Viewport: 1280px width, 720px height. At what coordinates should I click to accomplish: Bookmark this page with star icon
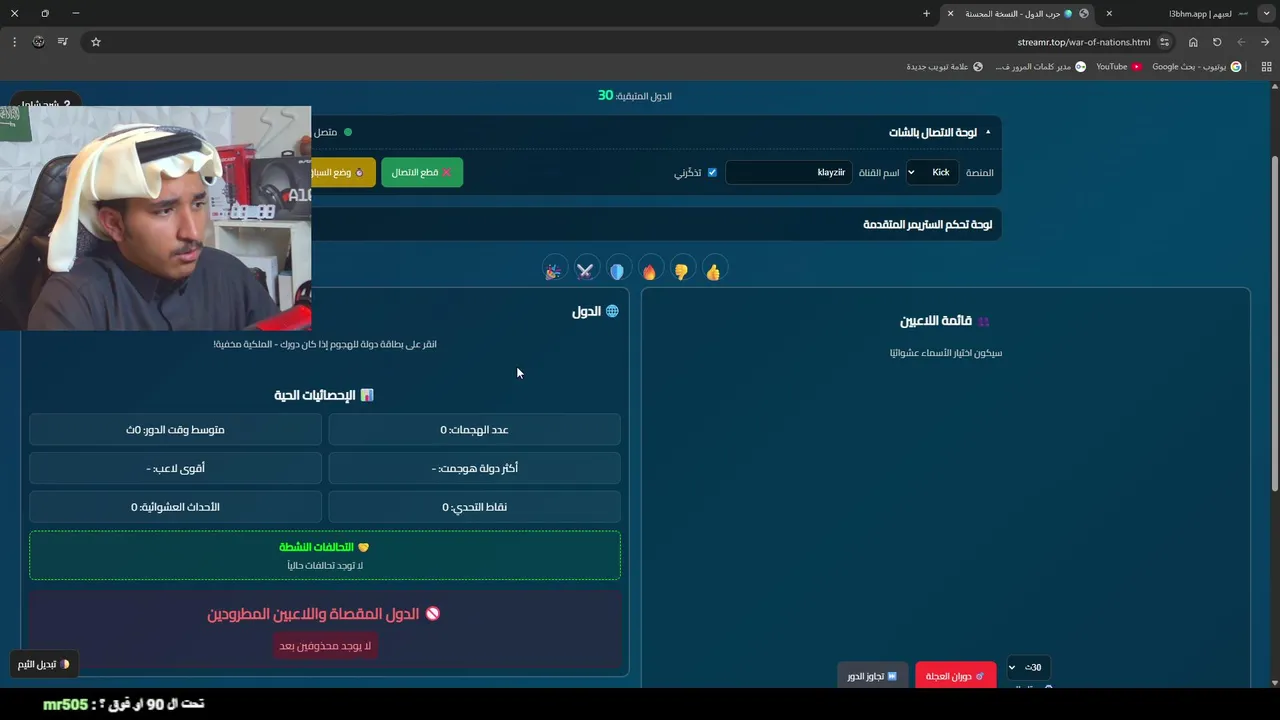96,42
